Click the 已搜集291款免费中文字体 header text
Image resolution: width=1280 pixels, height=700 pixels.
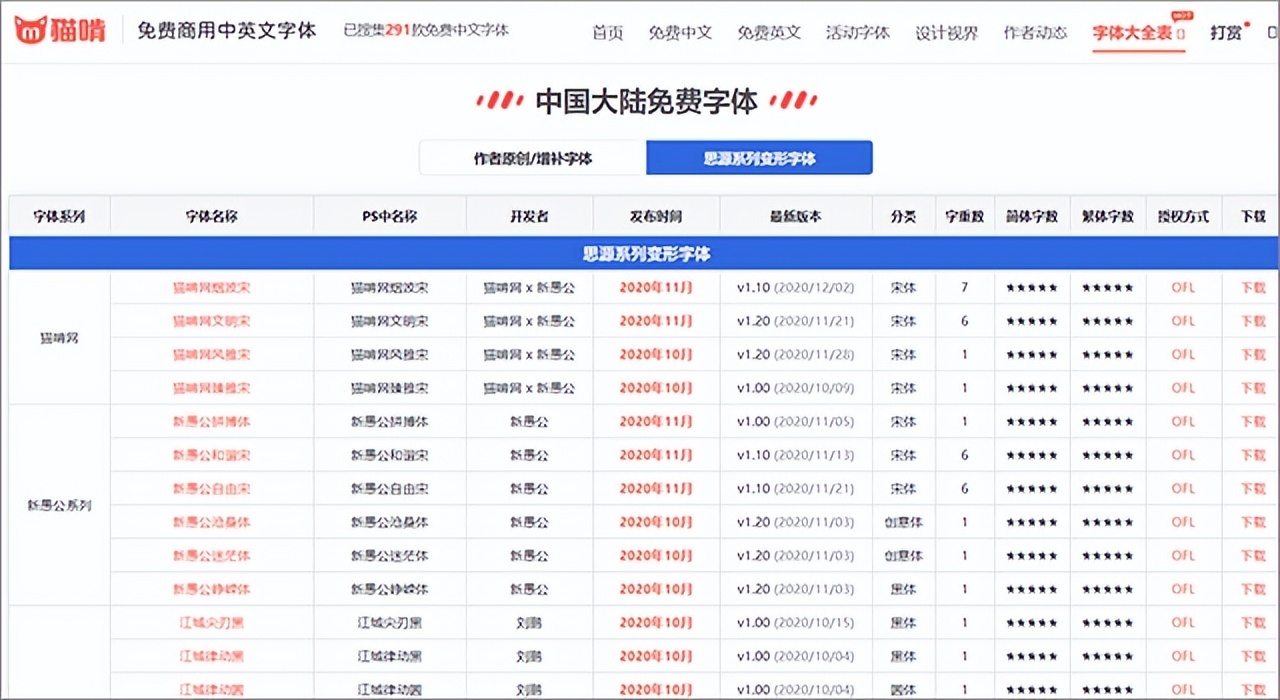426,30
